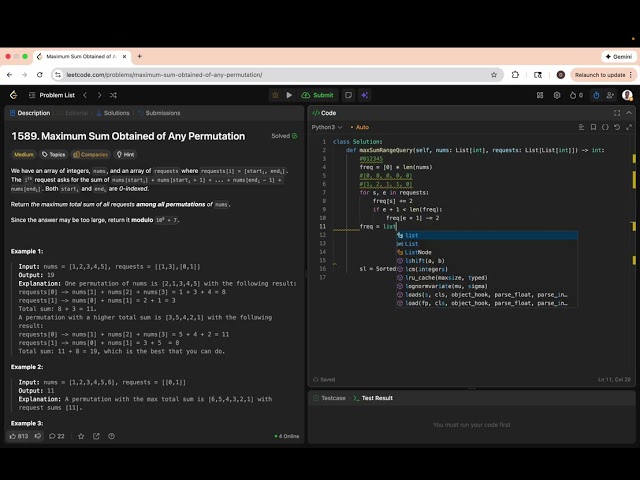
Task: Click the thumbs-up like icon
Action: pos(14,436)
